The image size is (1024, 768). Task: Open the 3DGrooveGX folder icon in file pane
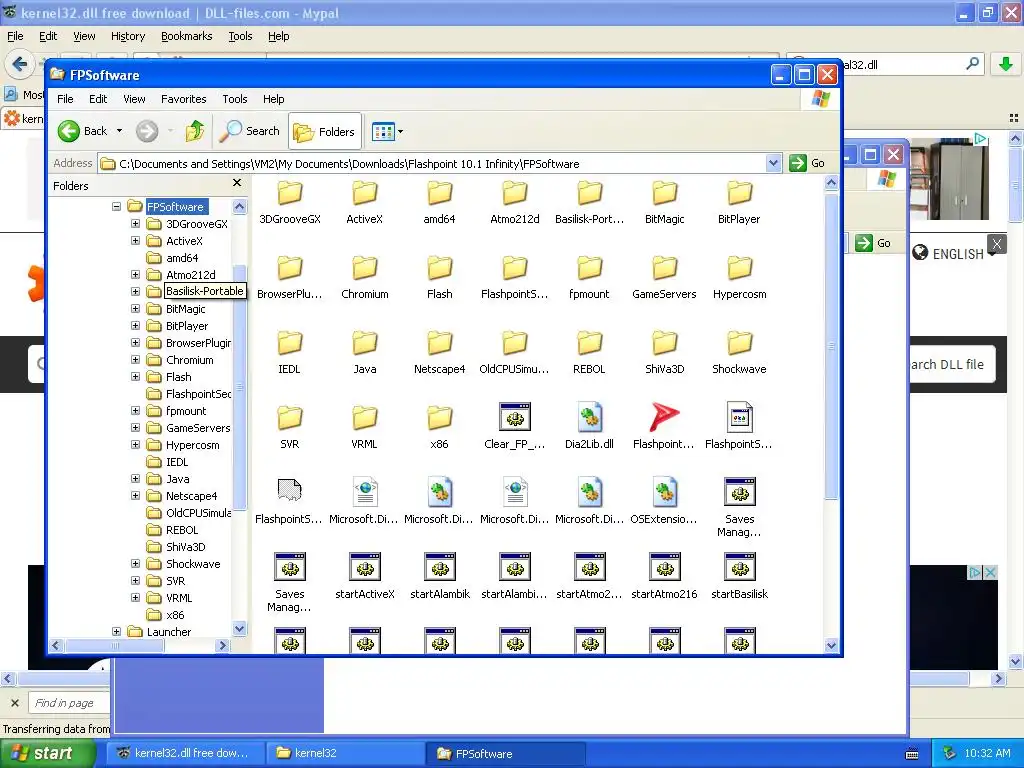(289, 193)
